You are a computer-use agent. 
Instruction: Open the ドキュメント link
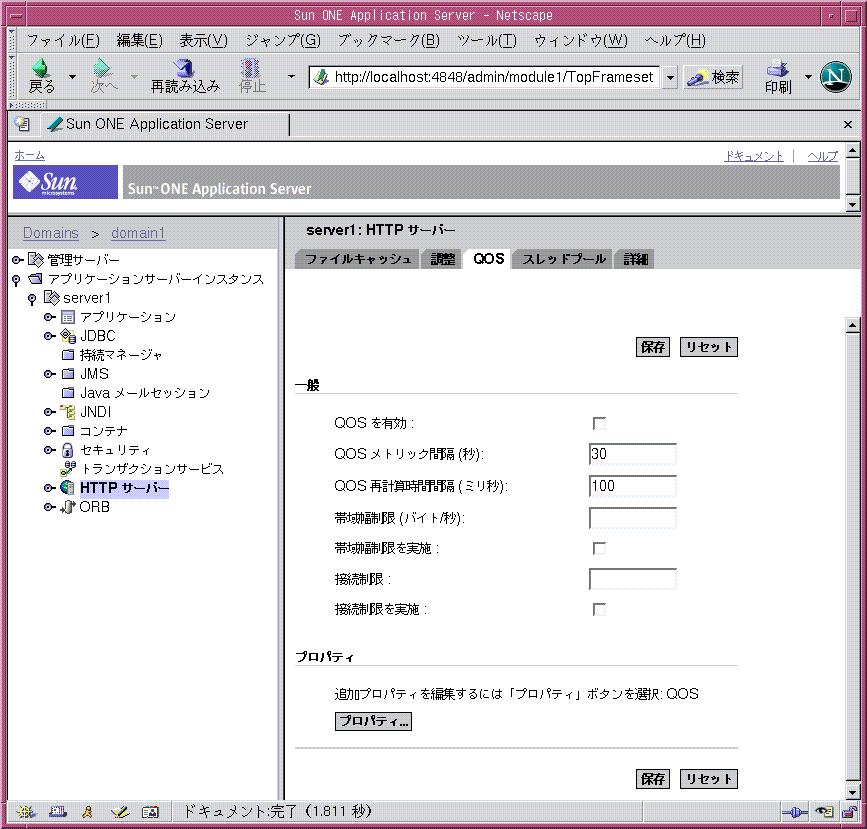click(754, 157)
